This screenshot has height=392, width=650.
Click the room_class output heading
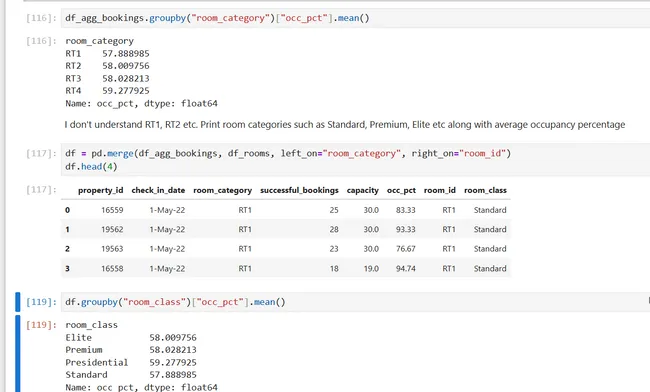[x=92, y=325]
